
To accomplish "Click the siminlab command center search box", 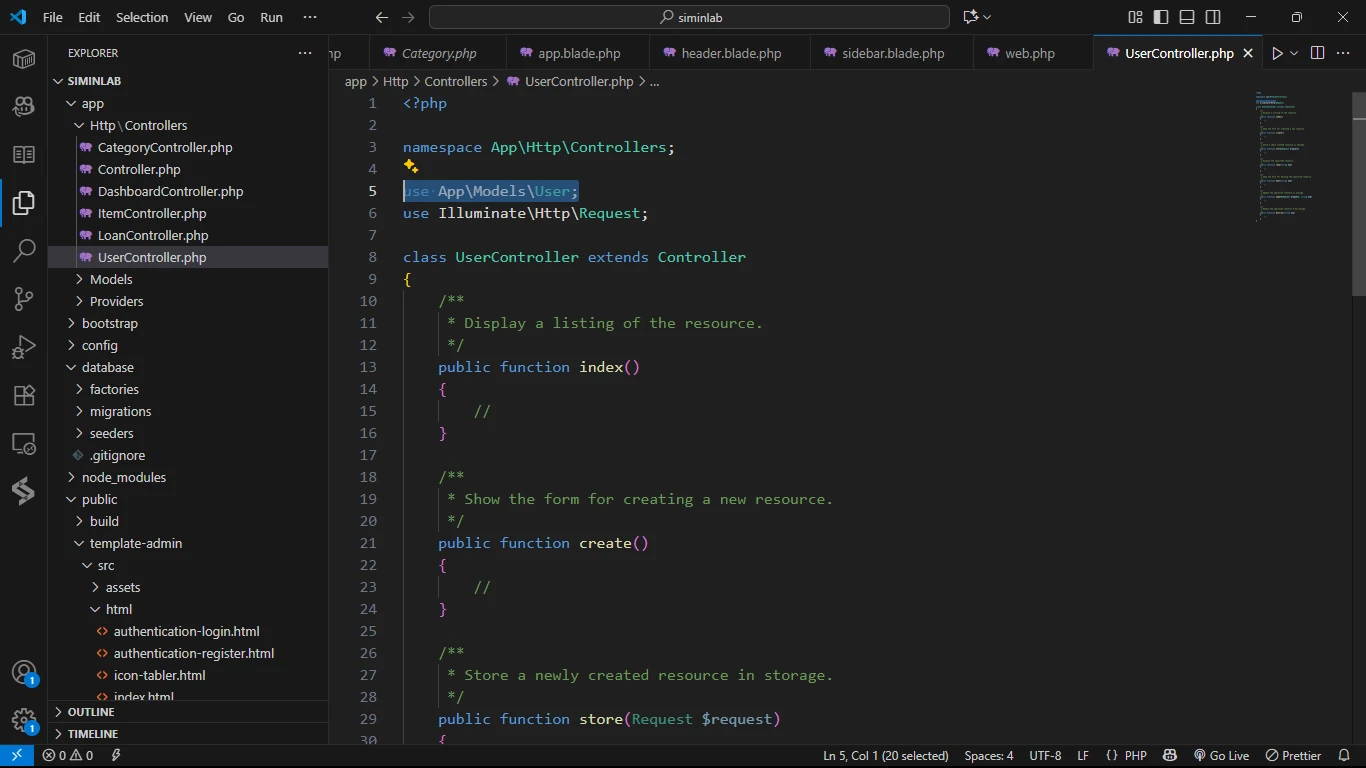I will [689, 17].
